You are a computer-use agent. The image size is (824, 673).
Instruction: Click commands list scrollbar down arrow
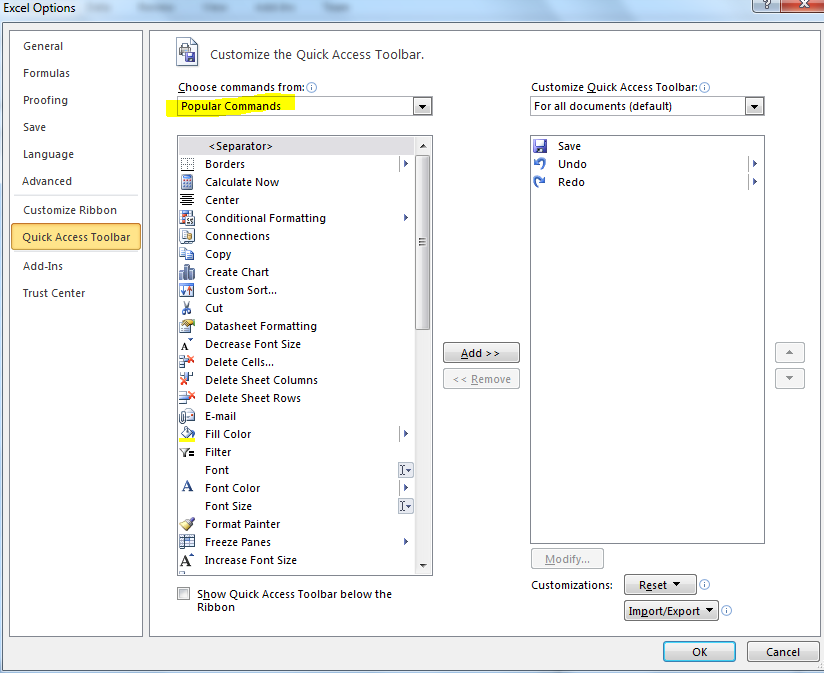tap(423, 566)
